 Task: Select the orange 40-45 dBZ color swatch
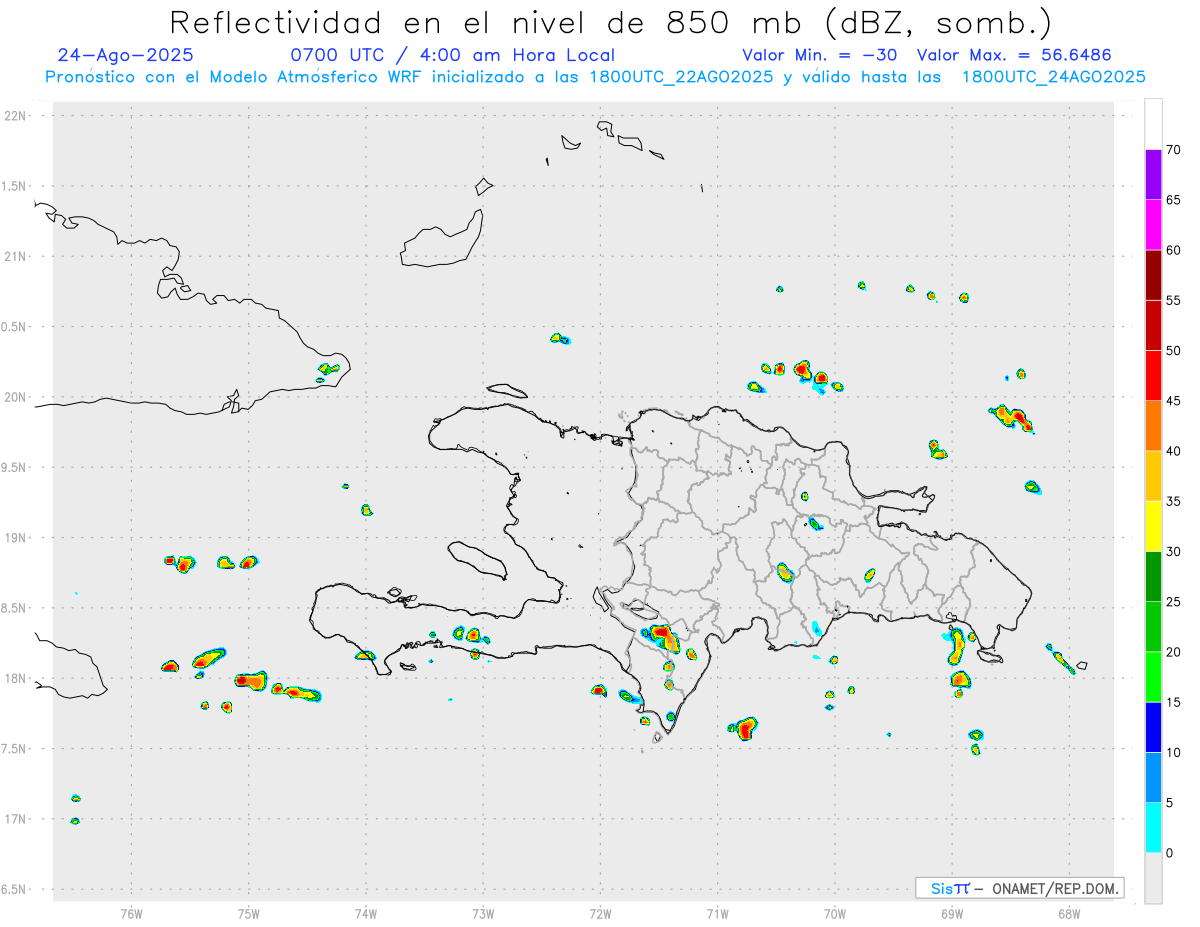1153,426
